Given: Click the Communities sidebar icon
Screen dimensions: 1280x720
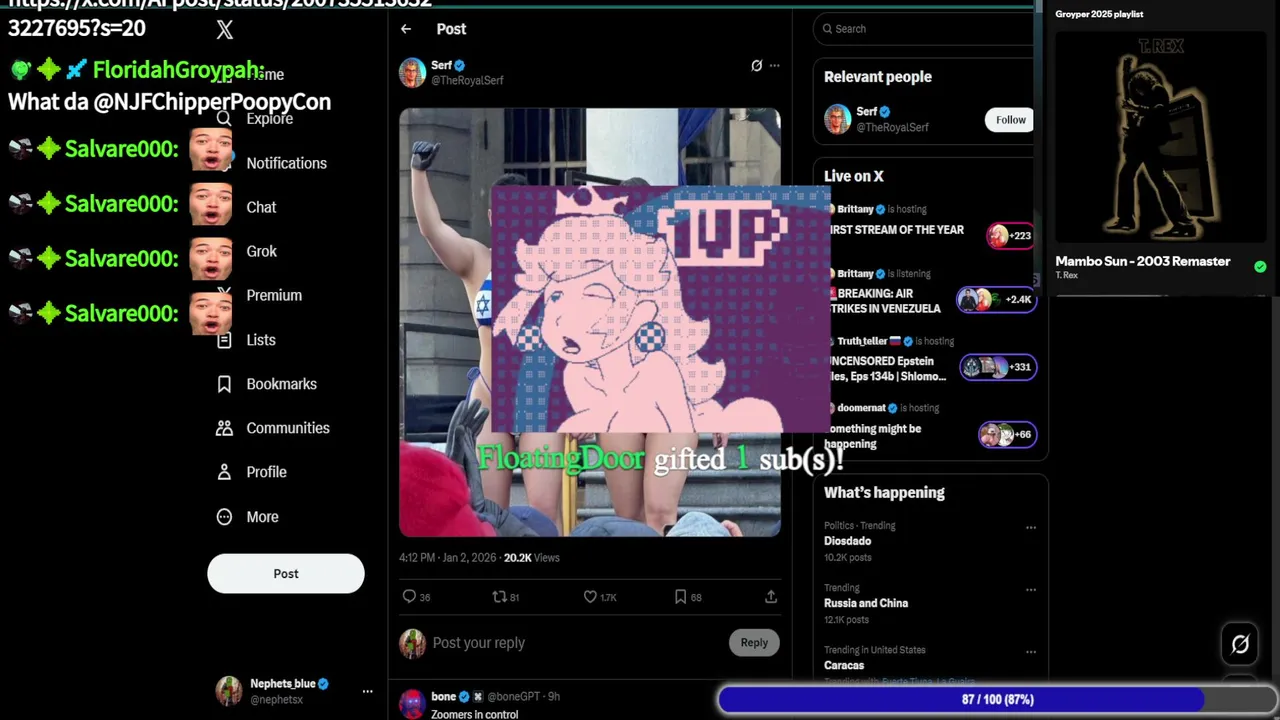Looking at the screenshot, I should pos(225,428).
